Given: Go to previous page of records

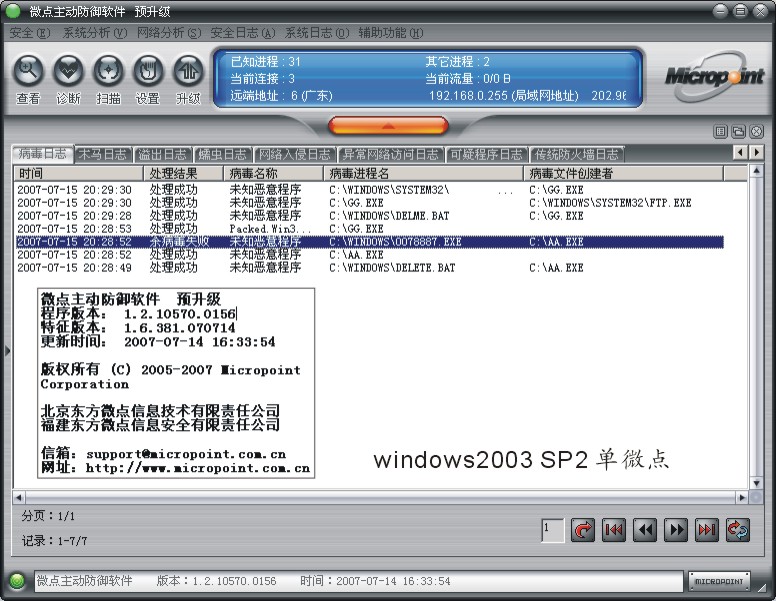Looking at the screenshot, I should coord(645,530).
